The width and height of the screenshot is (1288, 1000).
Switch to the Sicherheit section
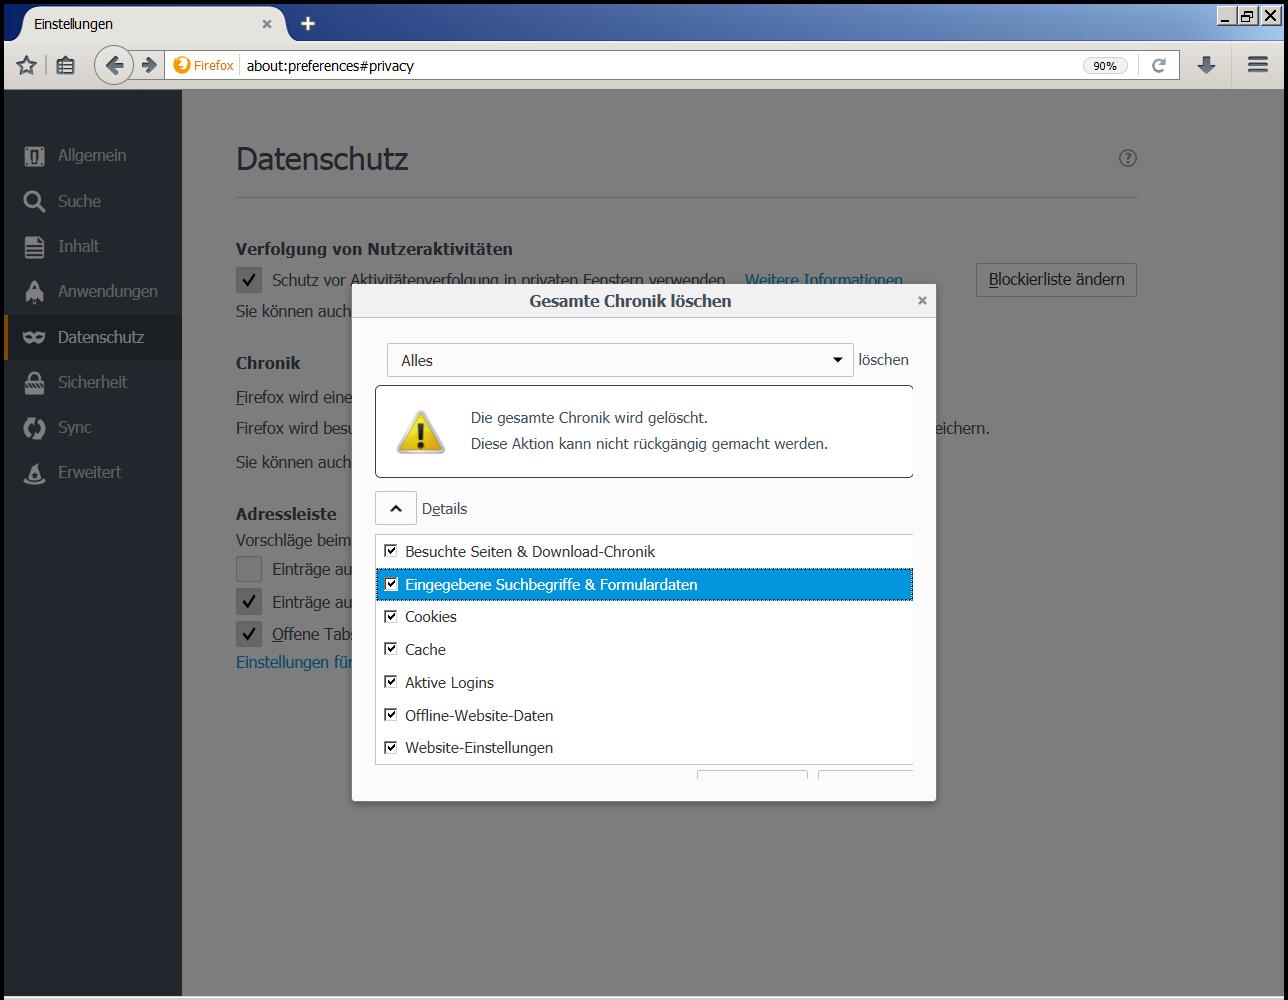93,382
